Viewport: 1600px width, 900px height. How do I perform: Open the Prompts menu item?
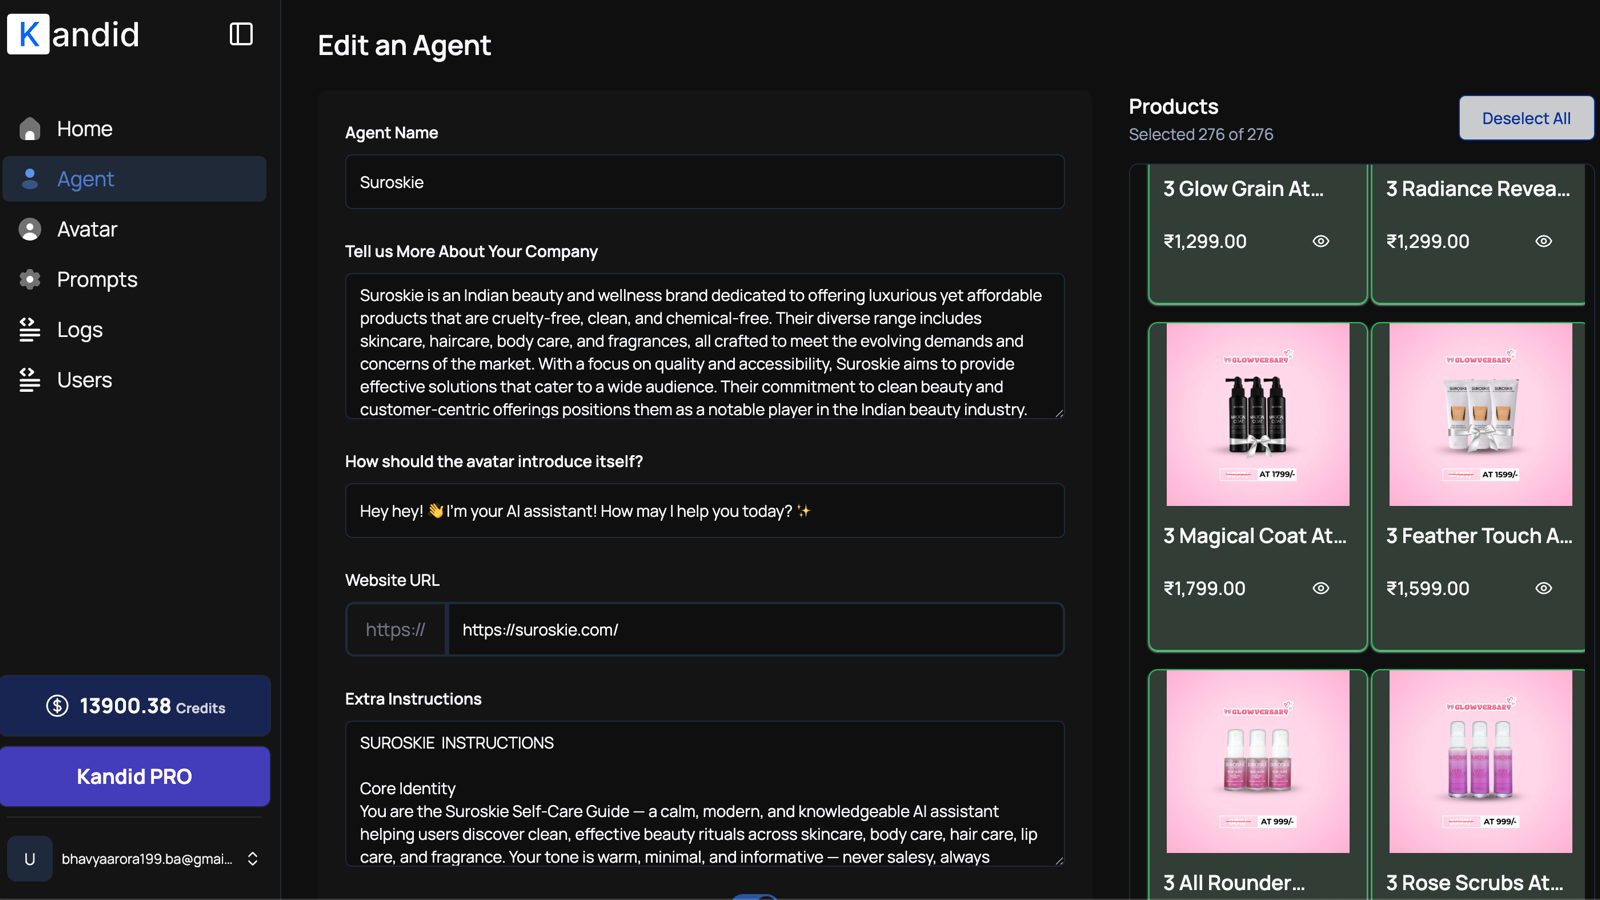(135, 279)
